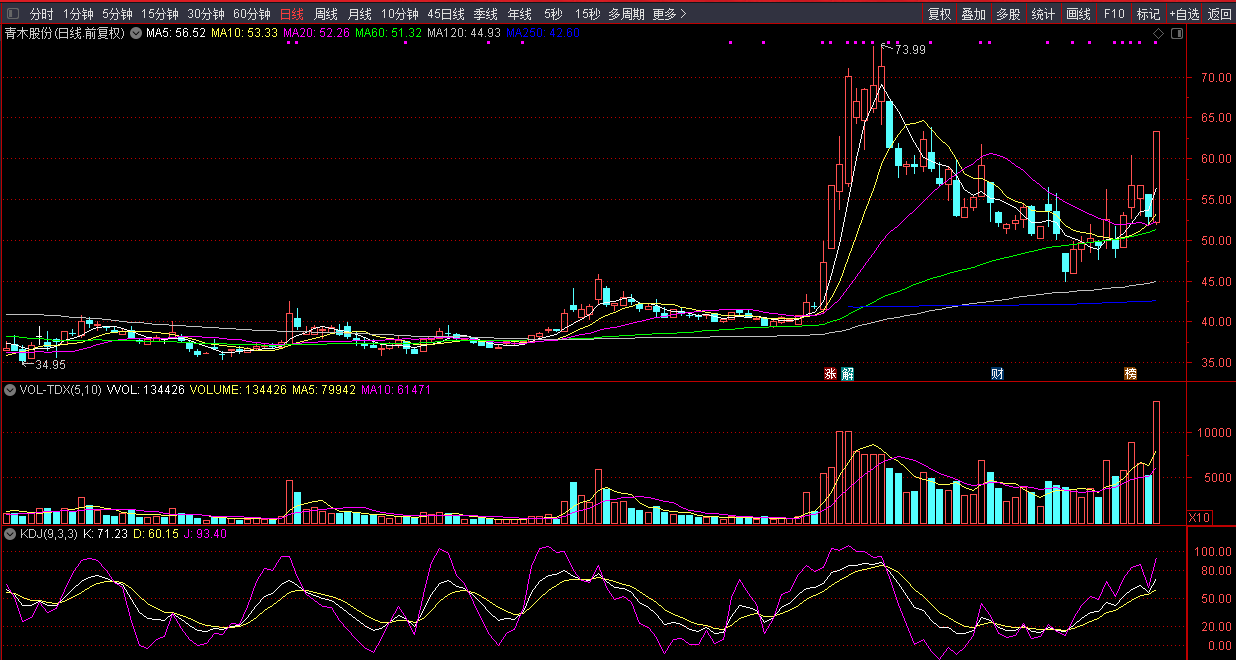Click the D: 60.15 value
Viewport: 1236px width, 660px height.
coord(157,534)
